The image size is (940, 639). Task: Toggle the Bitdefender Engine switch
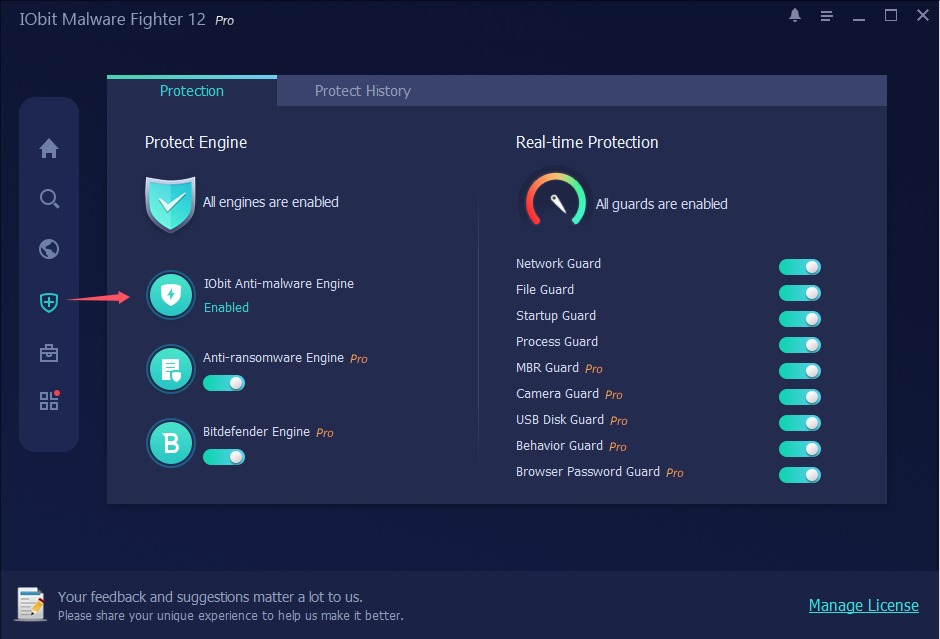coord(224,457)
